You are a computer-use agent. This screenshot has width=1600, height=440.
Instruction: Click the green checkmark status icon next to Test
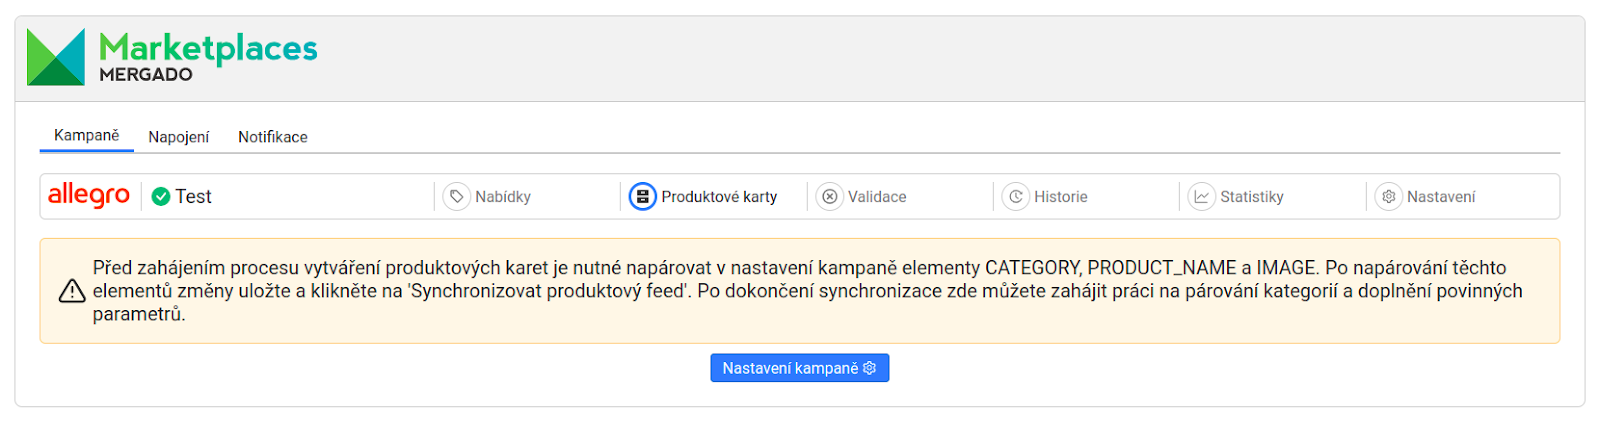[x=161, y=197]
